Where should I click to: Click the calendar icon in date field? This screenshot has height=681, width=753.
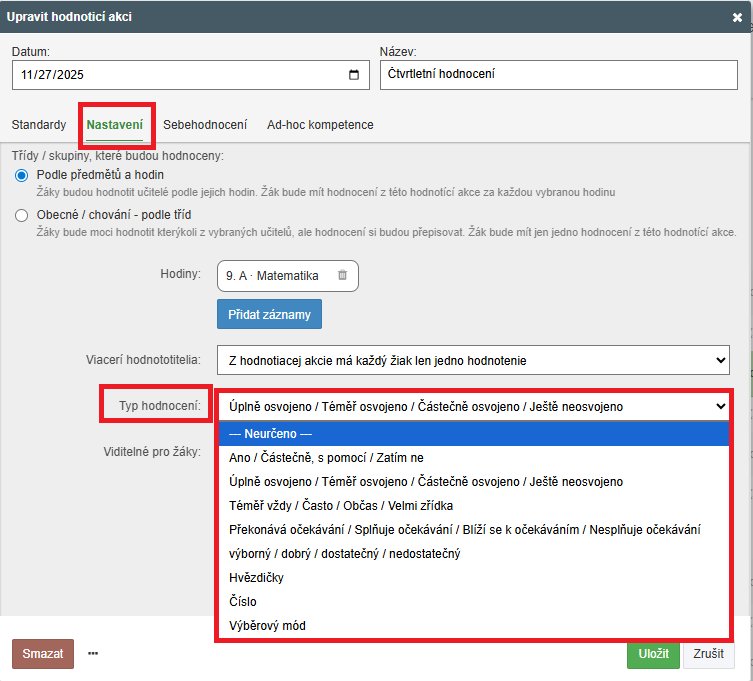click(353, 75)
